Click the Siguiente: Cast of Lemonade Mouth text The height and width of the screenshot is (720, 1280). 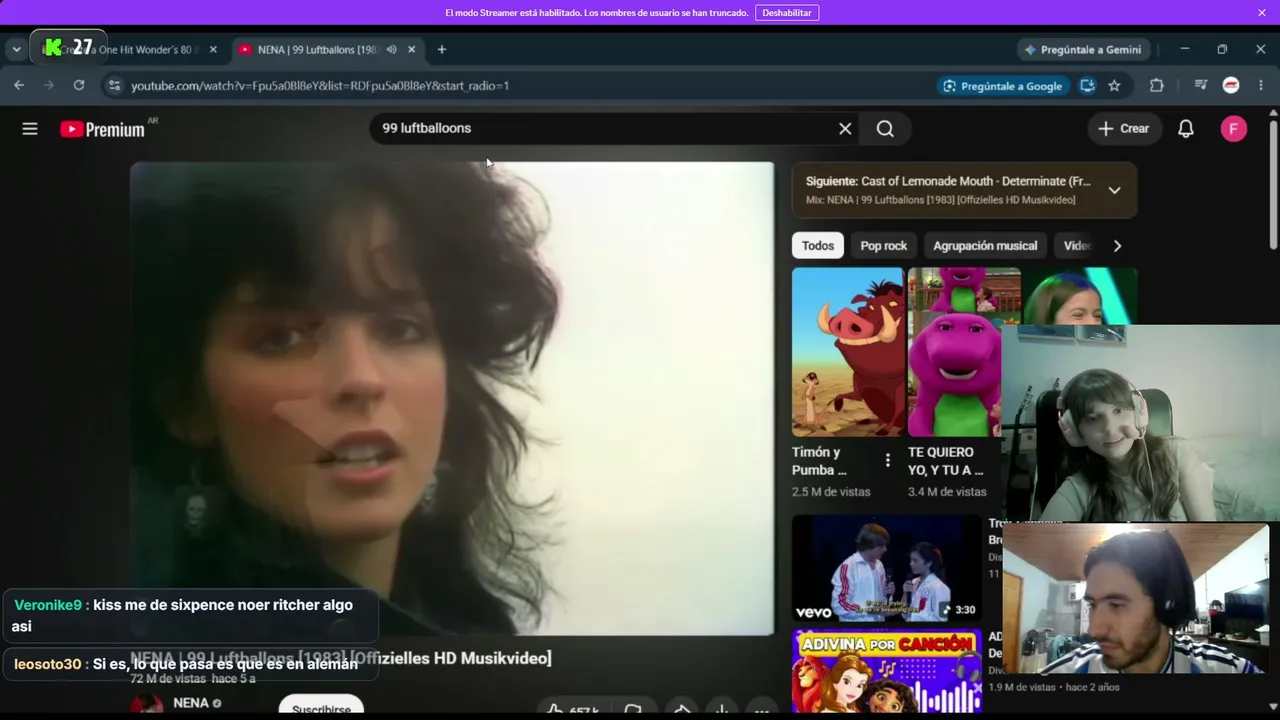948,182
